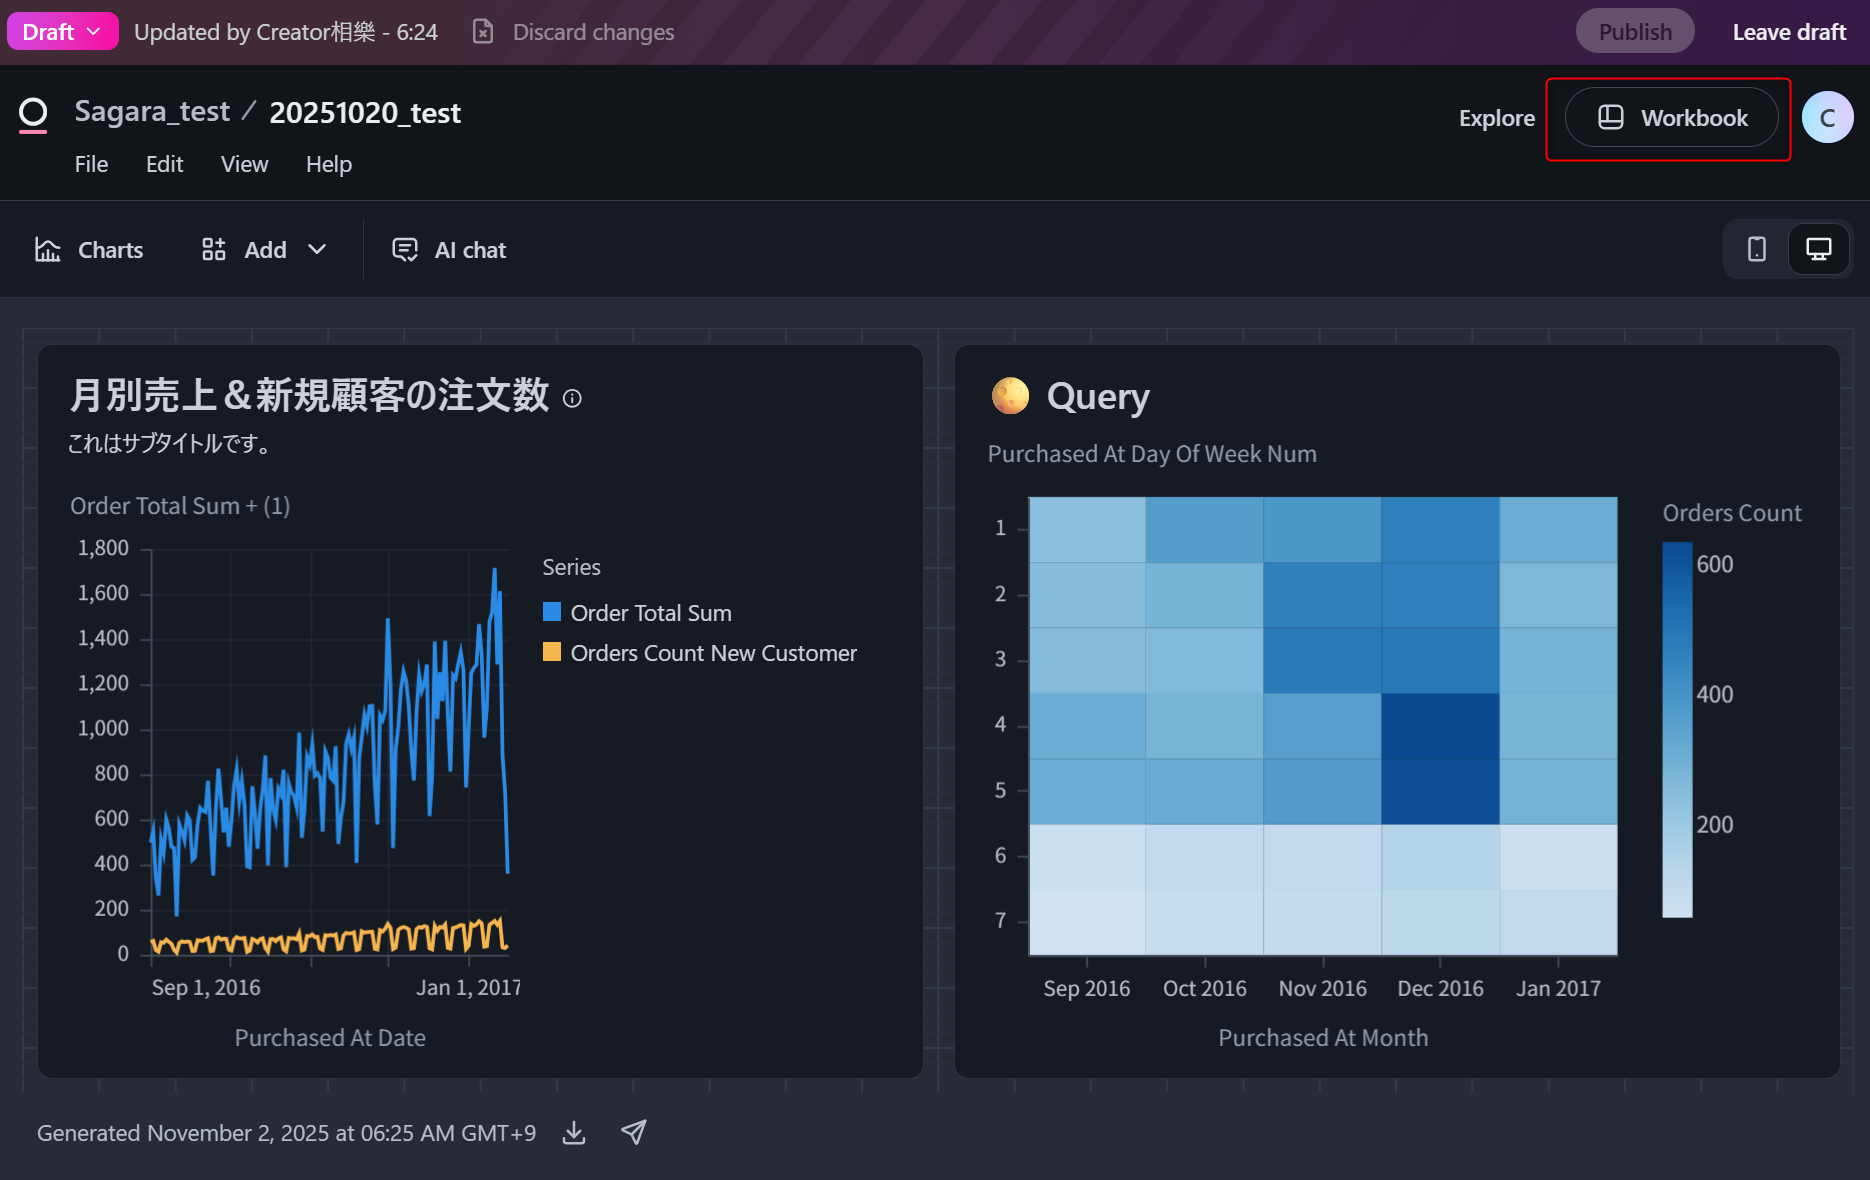This screenshot has width=1870, height=1180.
Task: Open the Charts panel
Action: click(89, 250)
